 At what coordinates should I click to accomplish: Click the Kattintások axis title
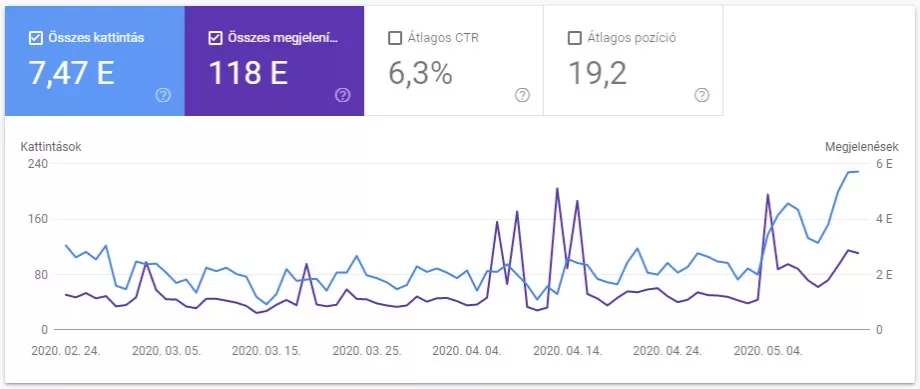[51, 147]
